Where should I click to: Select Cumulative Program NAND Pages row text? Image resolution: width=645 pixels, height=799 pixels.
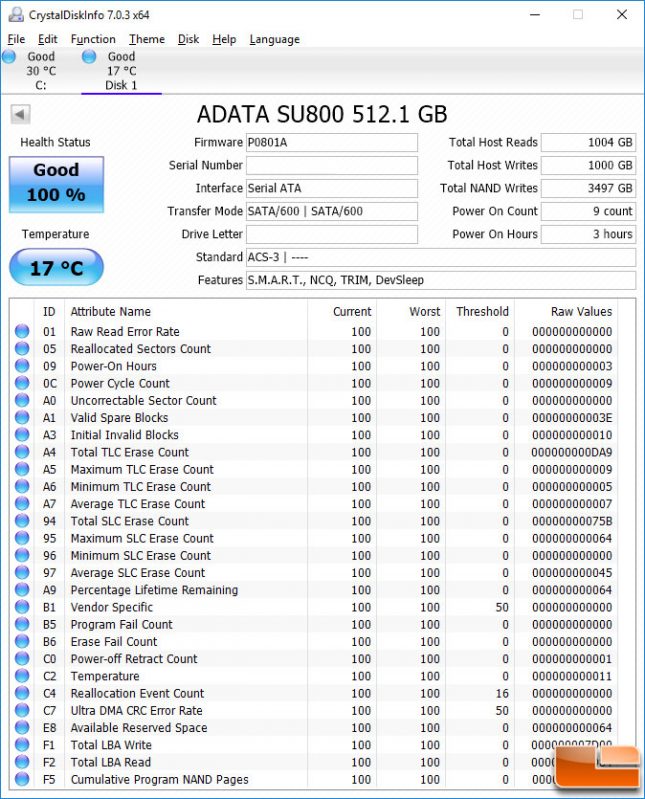[x=159, y=780]
